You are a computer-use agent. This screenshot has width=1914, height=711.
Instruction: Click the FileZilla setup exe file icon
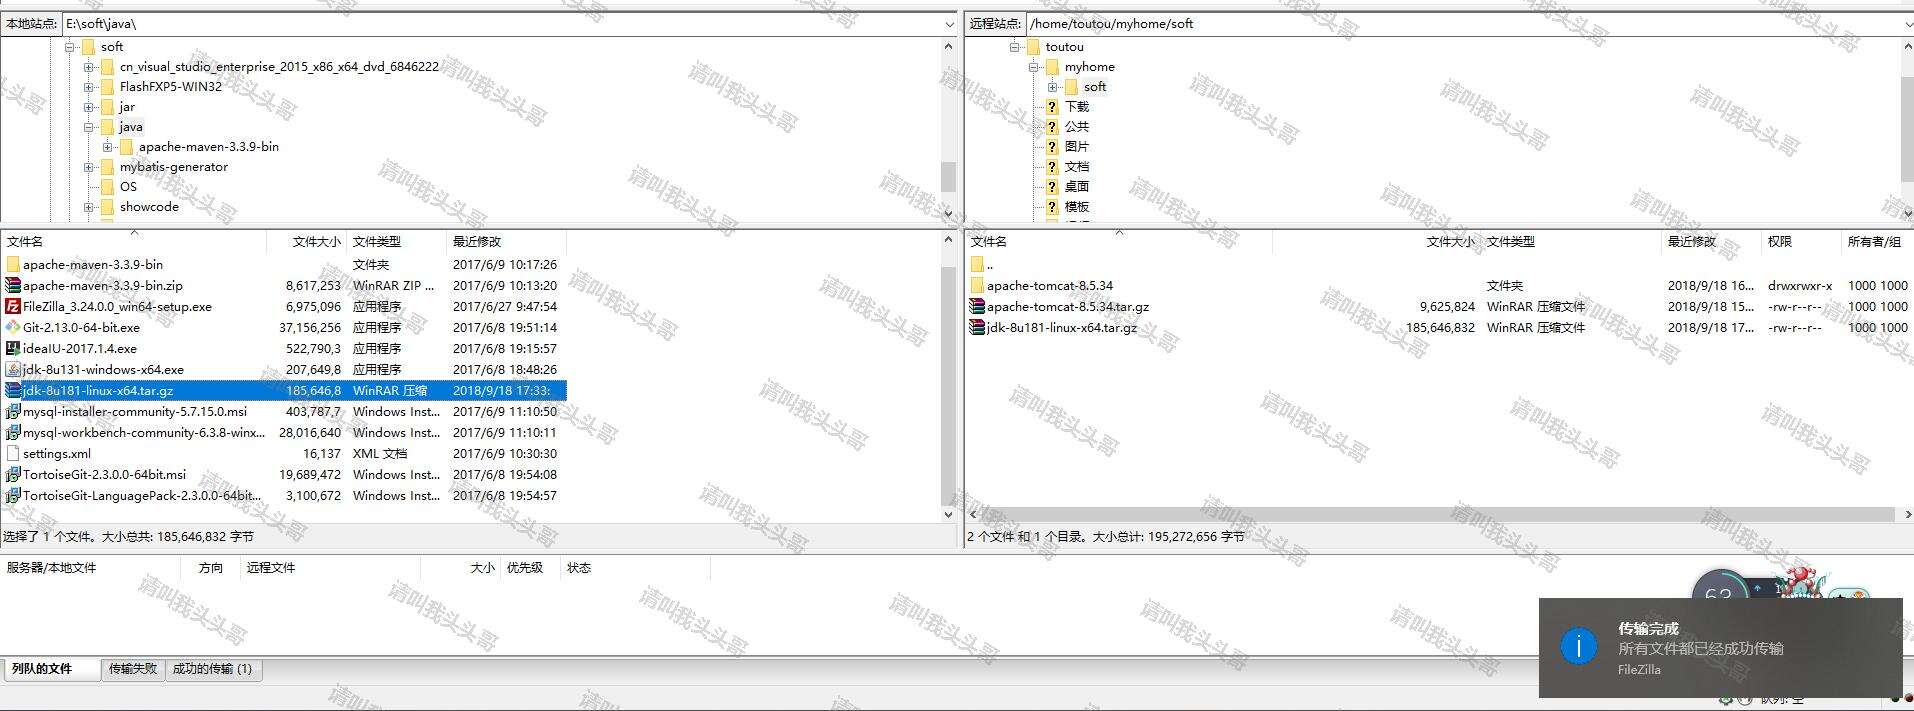(x=13, y=307)
